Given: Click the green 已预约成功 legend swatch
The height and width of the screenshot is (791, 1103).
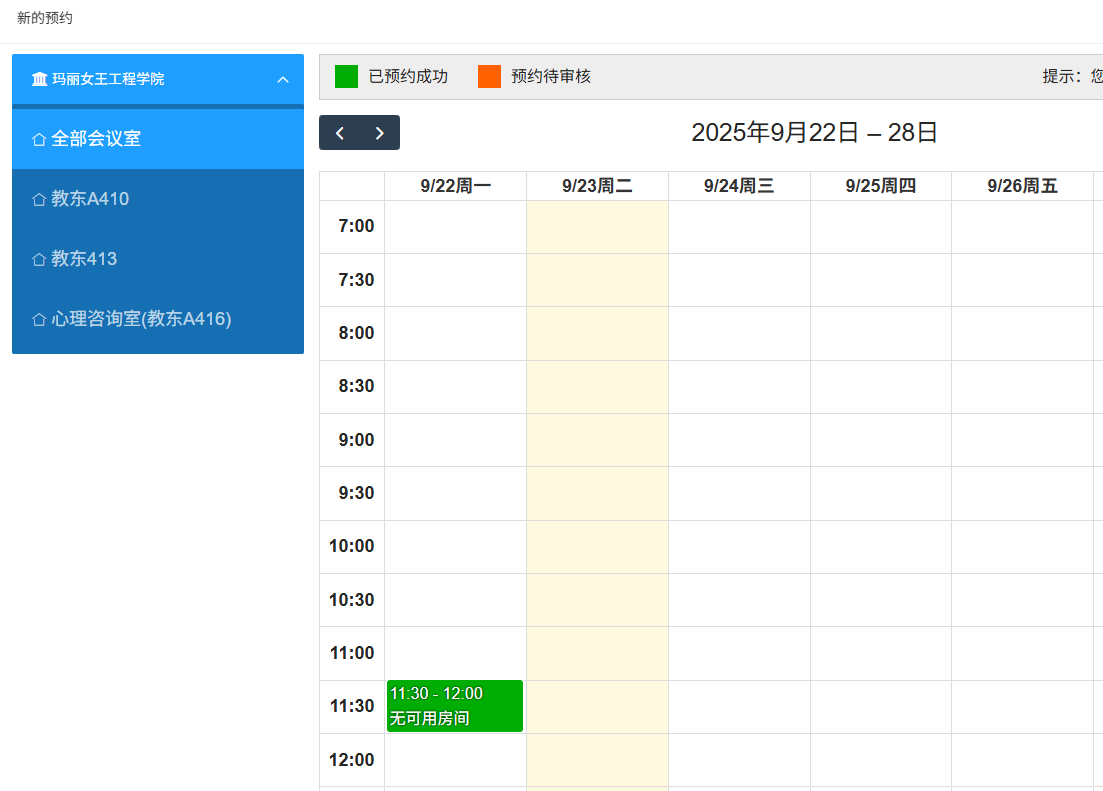Looking at the screenshot, I should coord(346,76).
